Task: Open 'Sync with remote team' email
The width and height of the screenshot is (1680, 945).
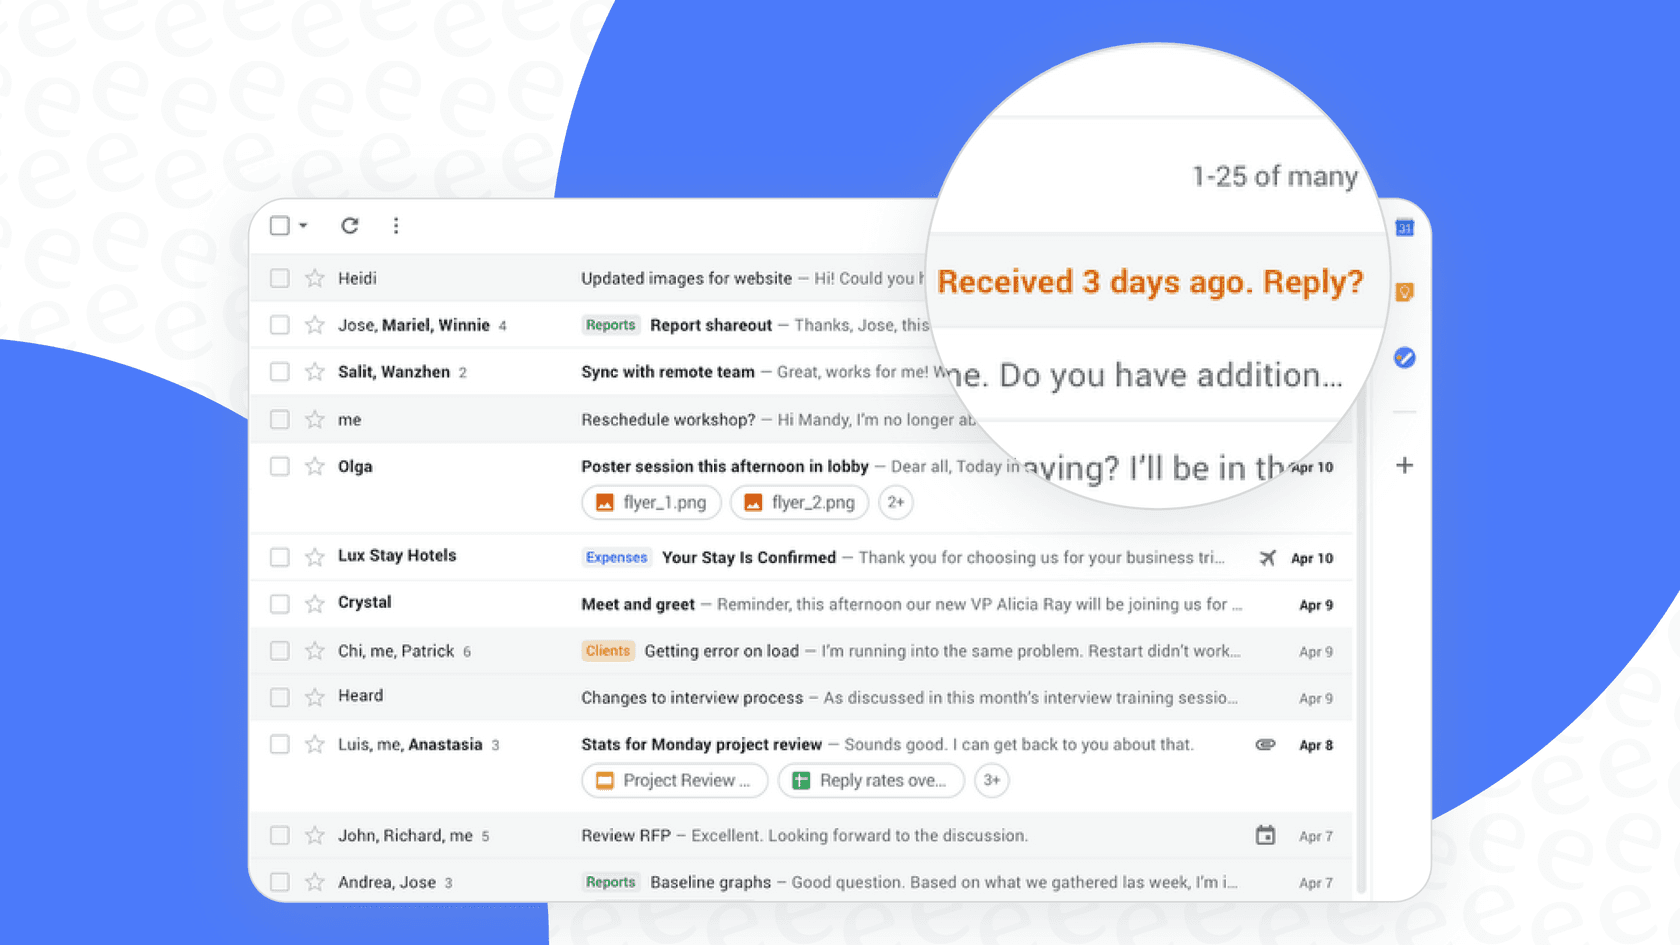Action: point(668,372)
